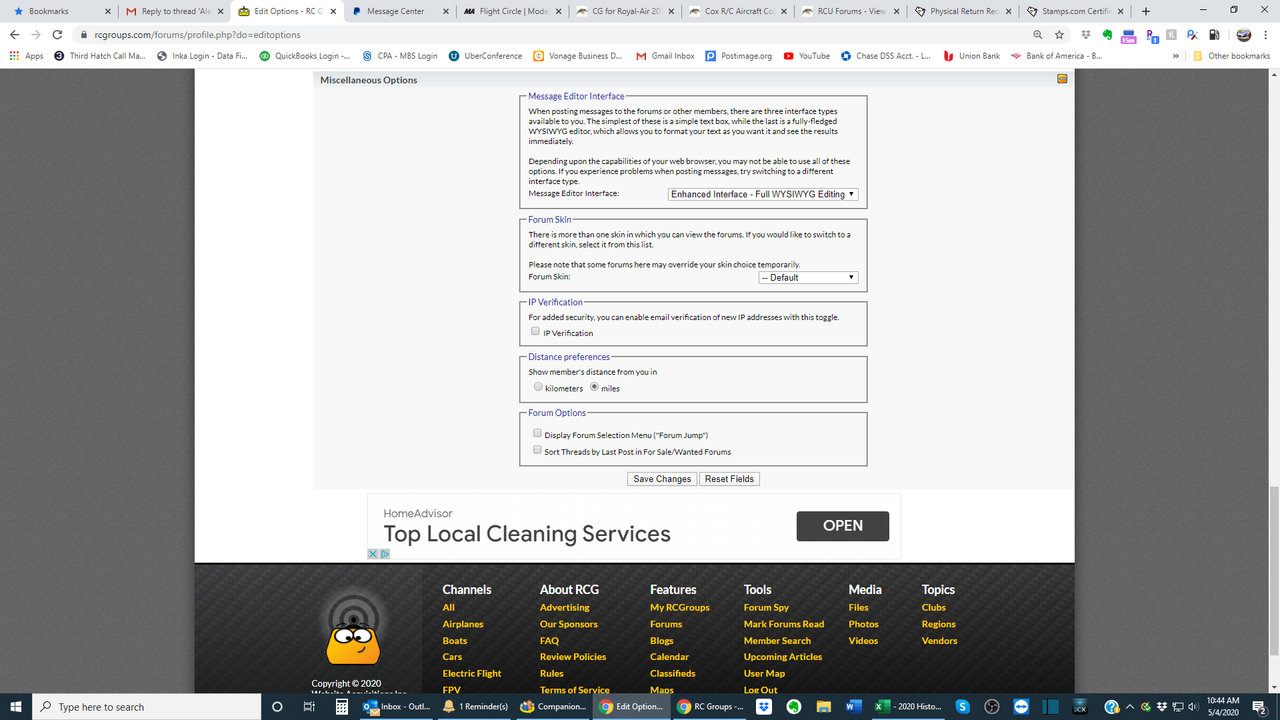Click the Save Changes button
1280x720 pixels.
[x=661, y=478]
